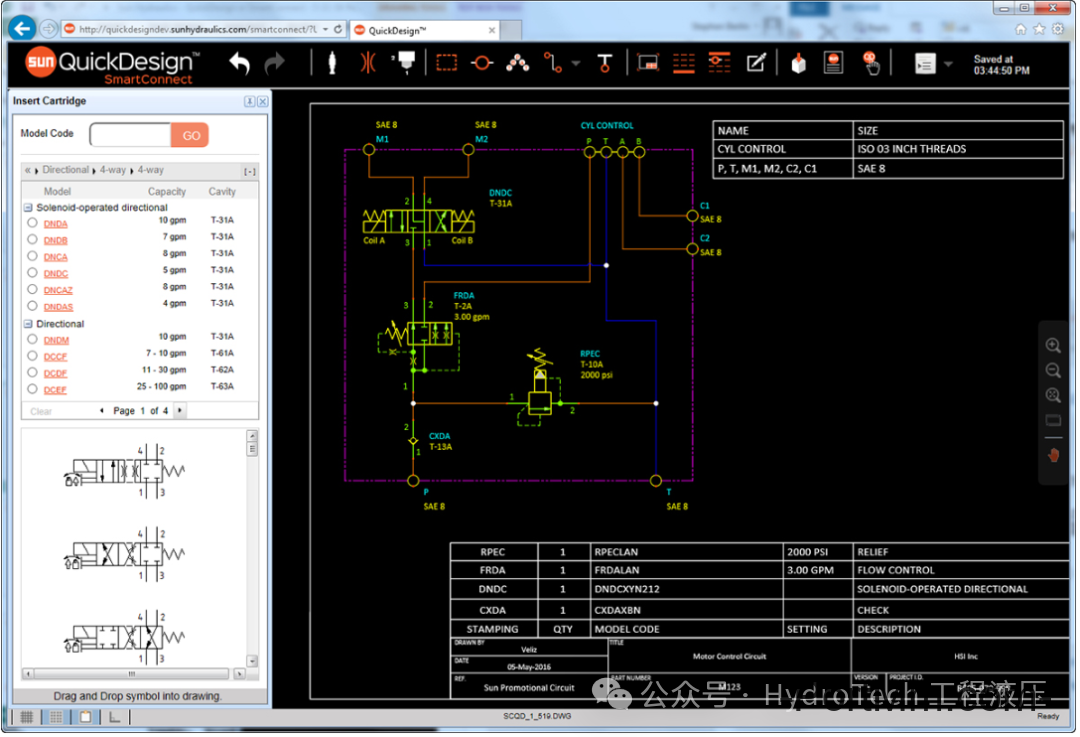The height and width of the screenshot is (737, 1080).
Task: Click the Directional breadcrumb item
Action: click(65, 170)
